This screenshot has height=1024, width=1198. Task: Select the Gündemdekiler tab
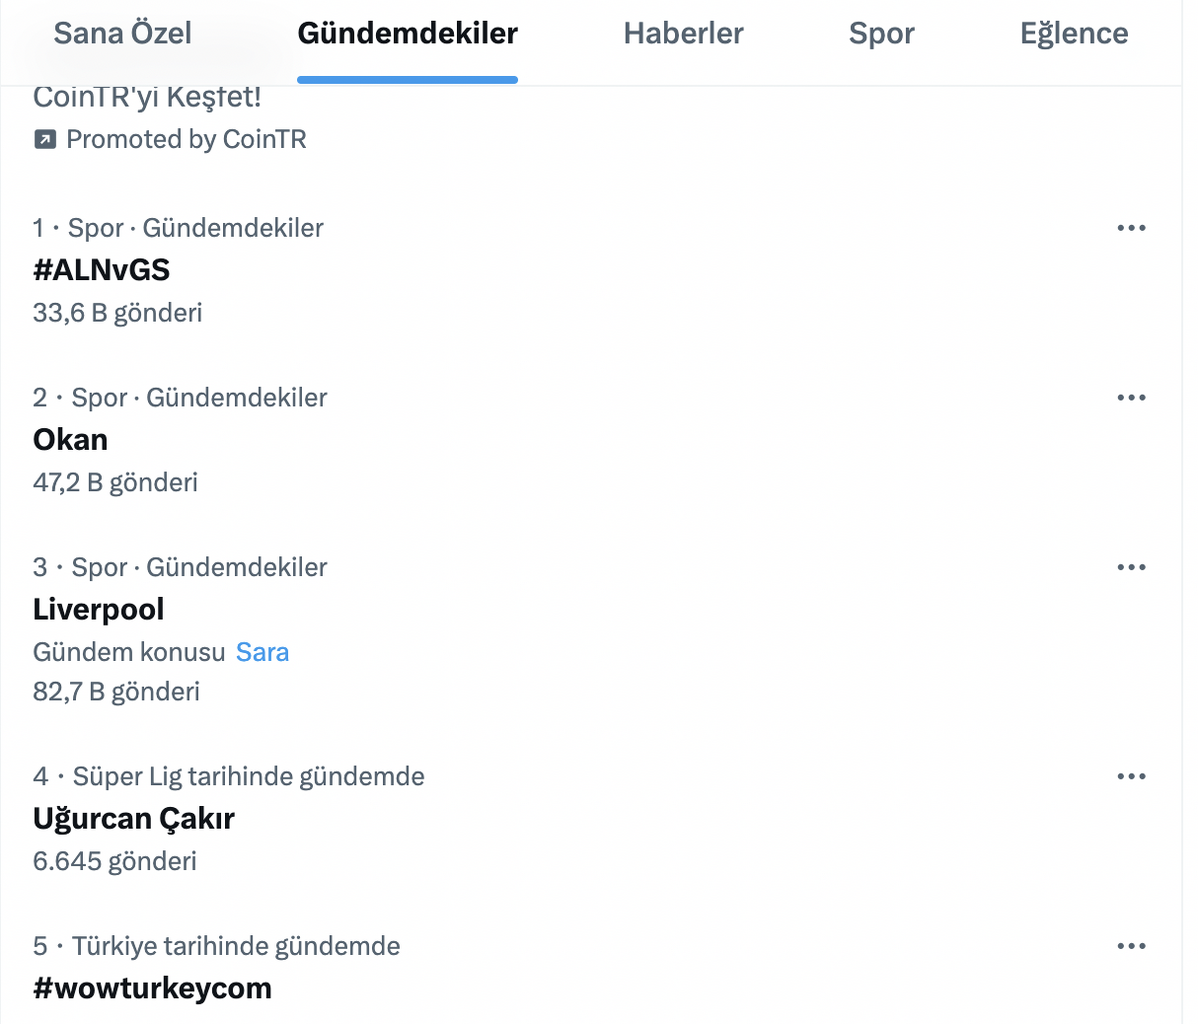coord(407,34)
